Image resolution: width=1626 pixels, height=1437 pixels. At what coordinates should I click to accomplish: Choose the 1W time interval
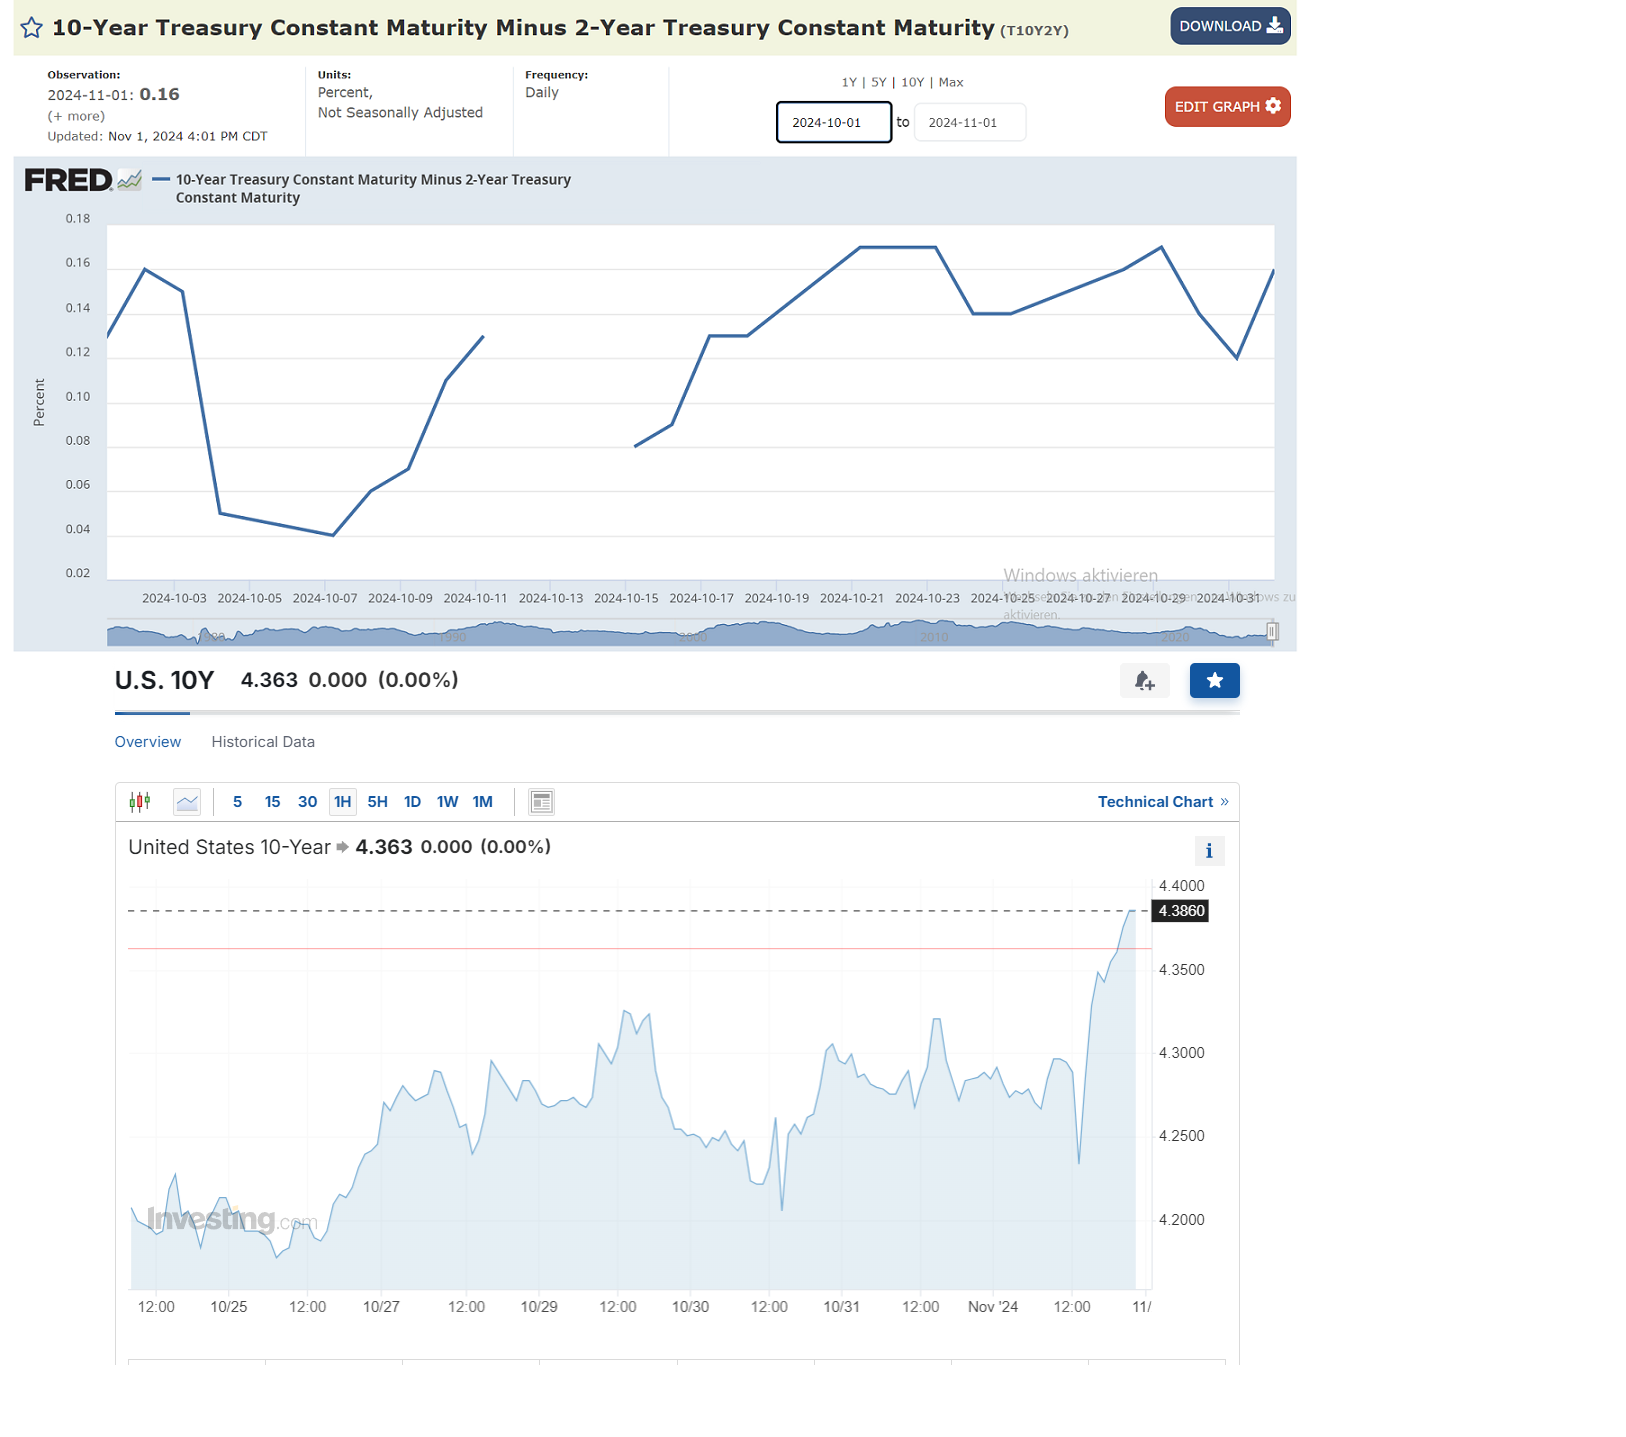pos(447,802)
